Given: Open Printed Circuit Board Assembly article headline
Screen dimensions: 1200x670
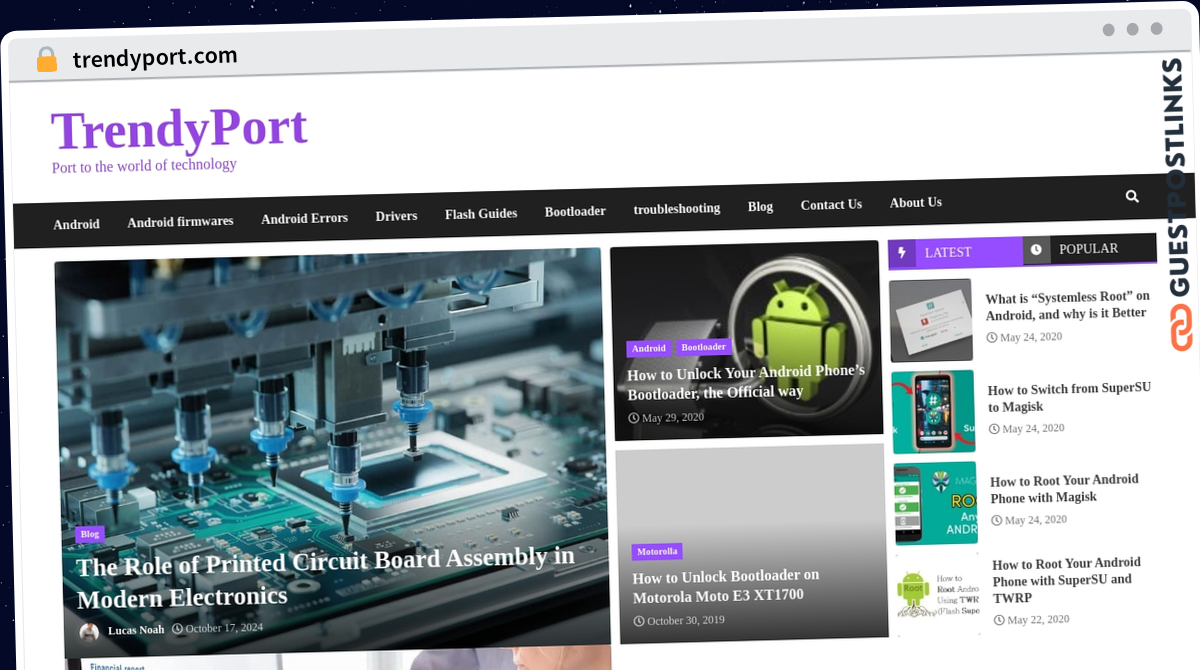Looking at the screenshot, I should tap(326, 578).
